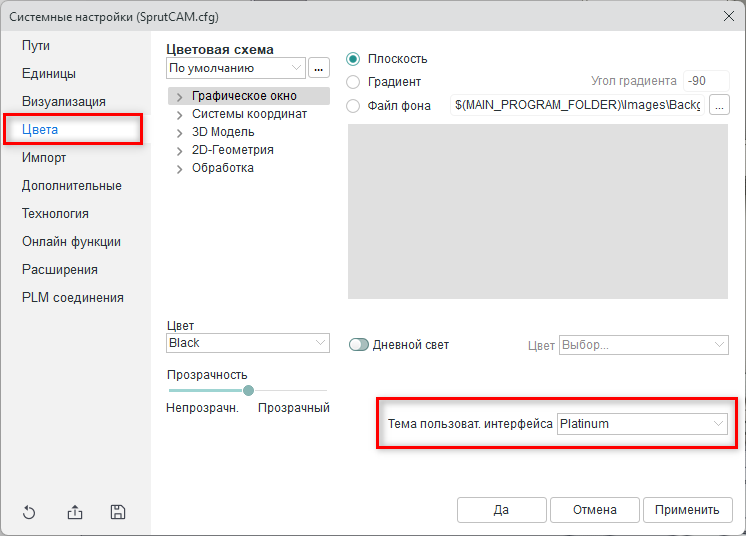Click the Отмена button
This screenshot has height=536, width=746.
[594, 510]
